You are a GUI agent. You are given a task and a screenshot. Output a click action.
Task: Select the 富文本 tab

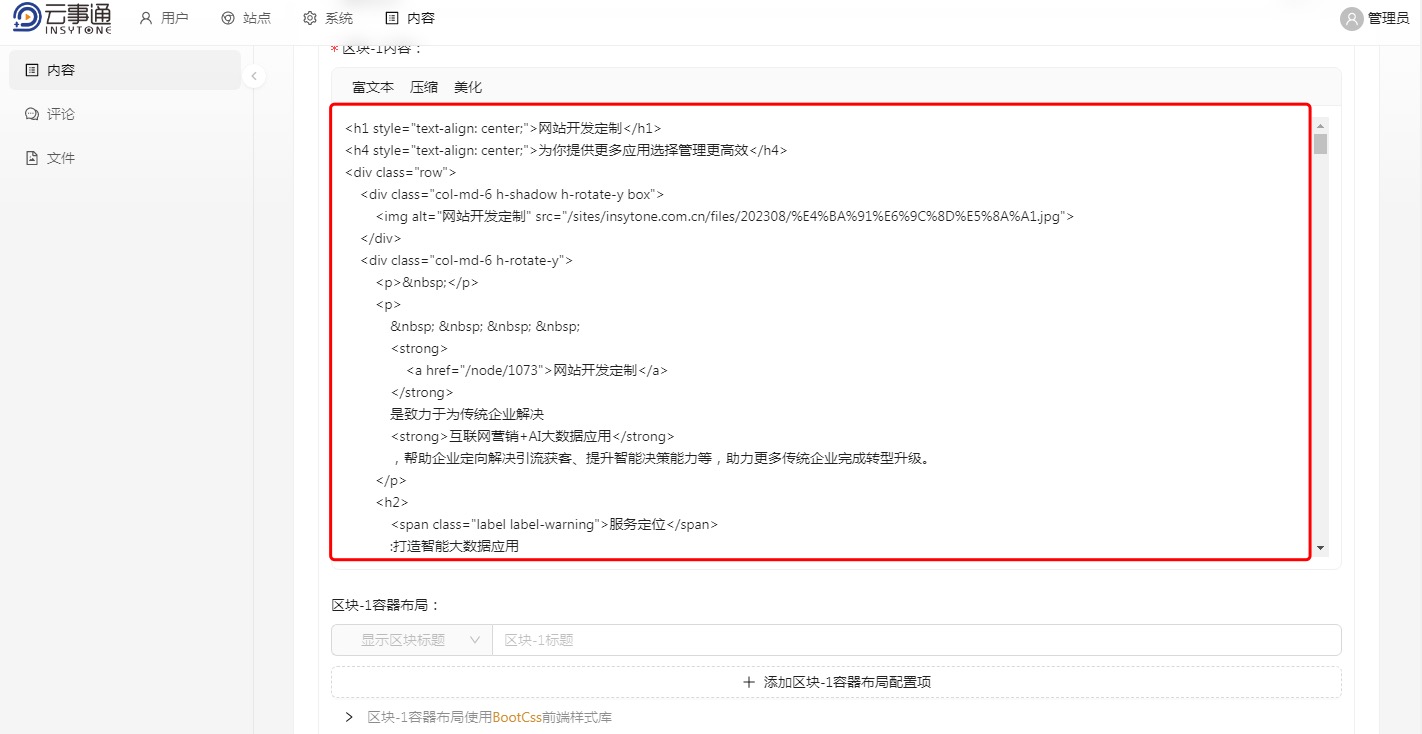[x=372, y=87]
